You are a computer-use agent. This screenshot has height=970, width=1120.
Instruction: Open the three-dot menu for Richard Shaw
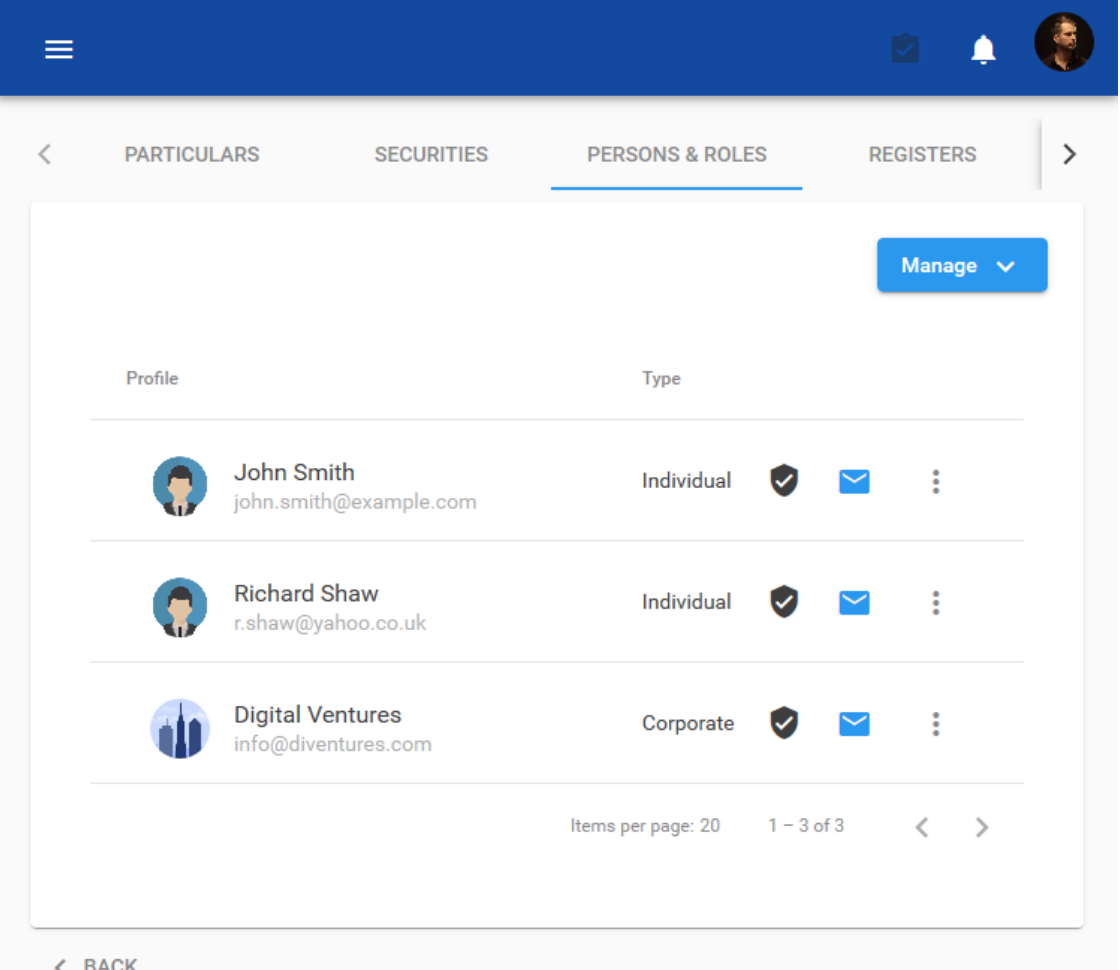pos(935,603)
